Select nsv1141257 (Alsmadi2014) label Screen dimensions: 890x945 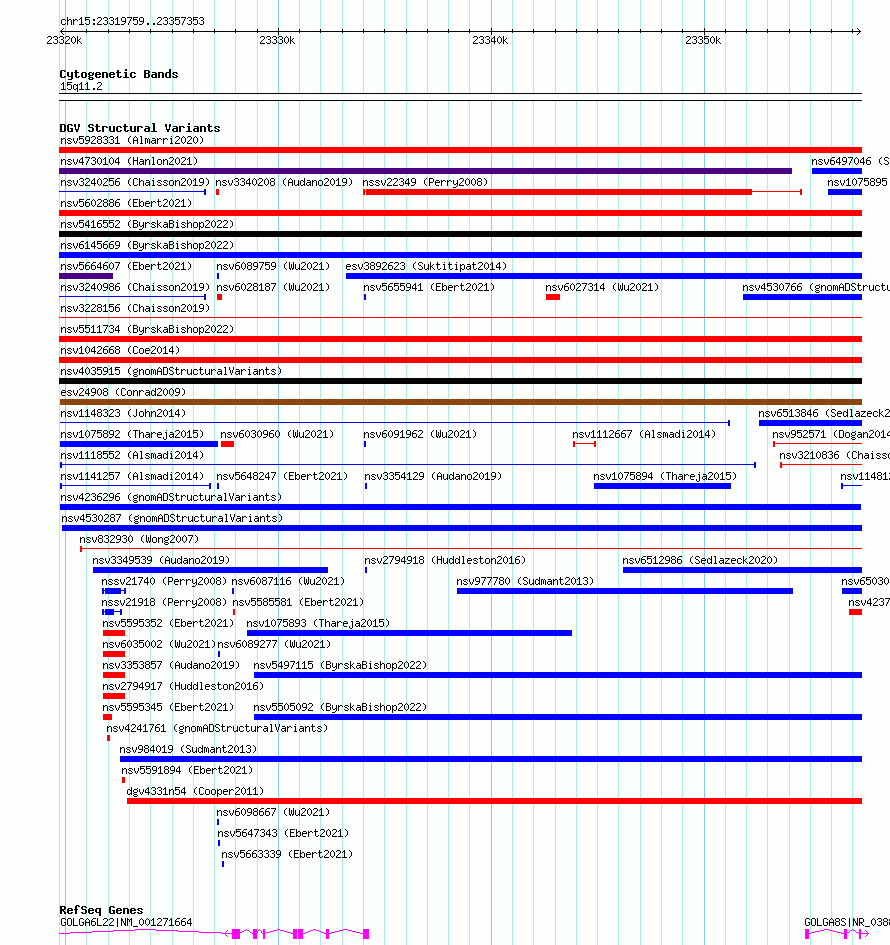click(x=132, y=477)
